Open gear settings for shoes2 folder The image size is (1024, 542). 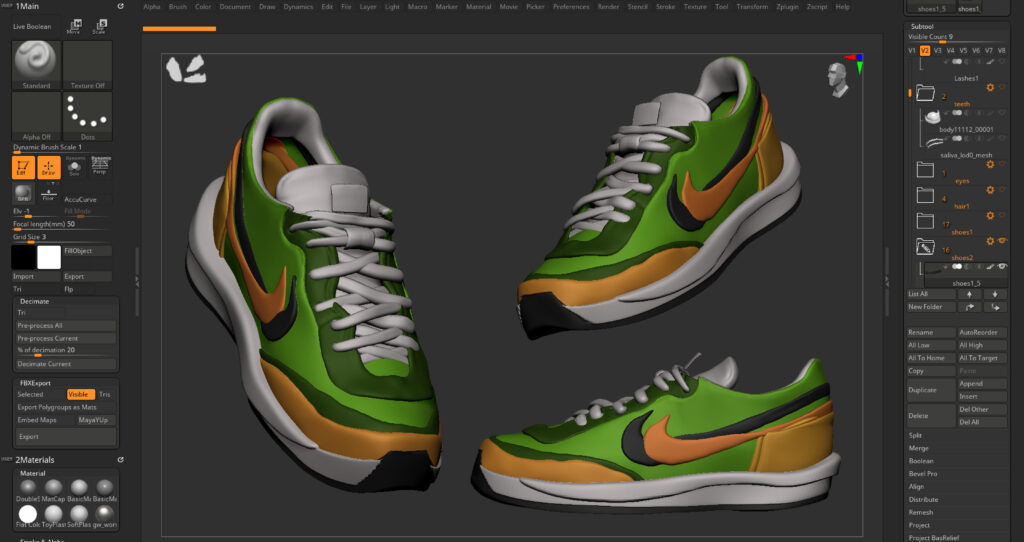click(x=990, y=242)
